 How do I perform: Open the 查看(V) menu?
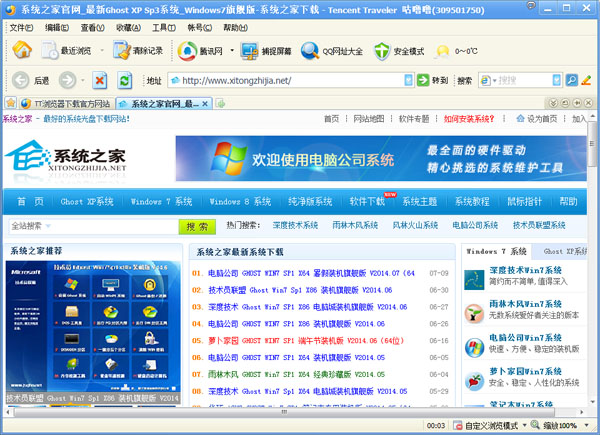(92, 28)
